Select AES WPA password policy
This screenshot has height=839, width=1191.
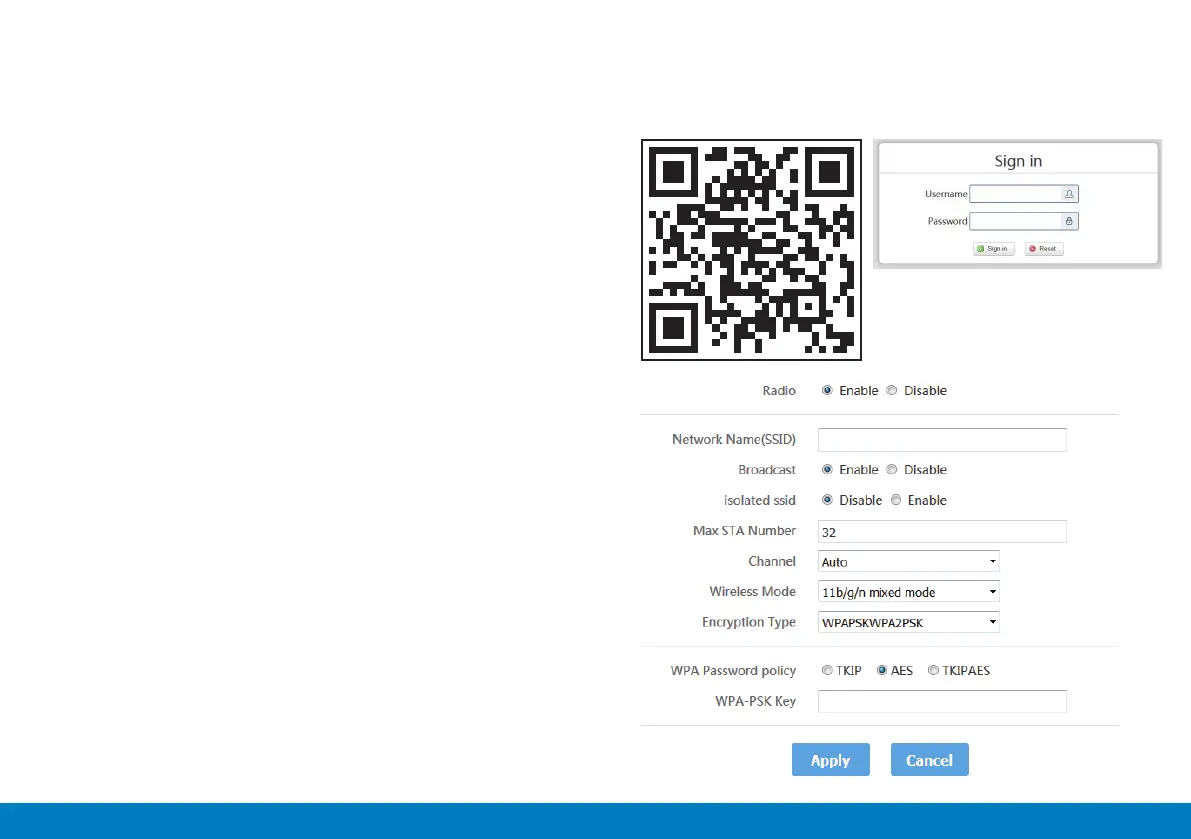pos(882,670)
